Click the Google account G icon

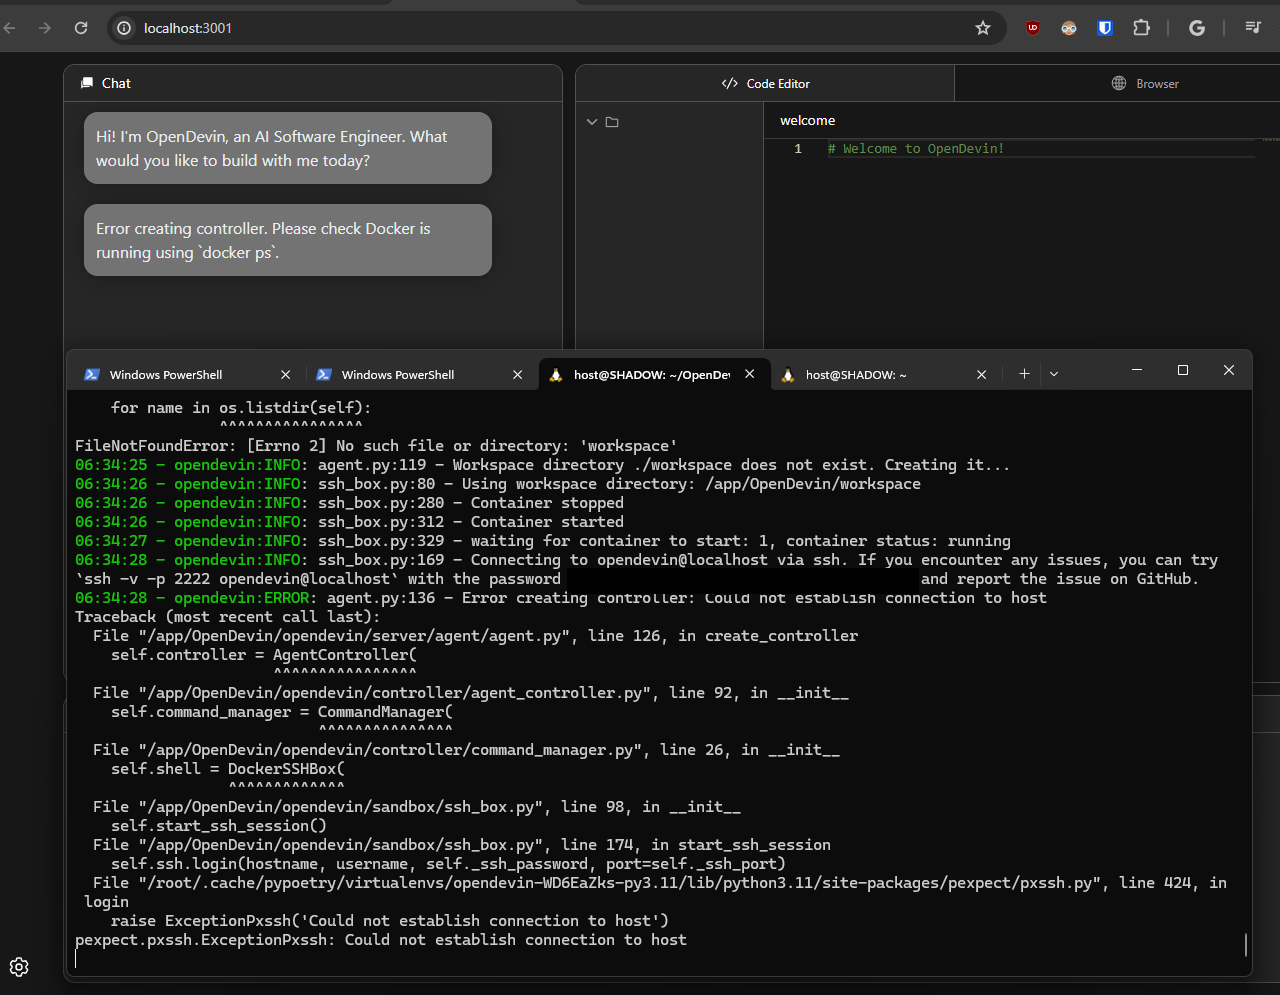(x=1197, y=28)
